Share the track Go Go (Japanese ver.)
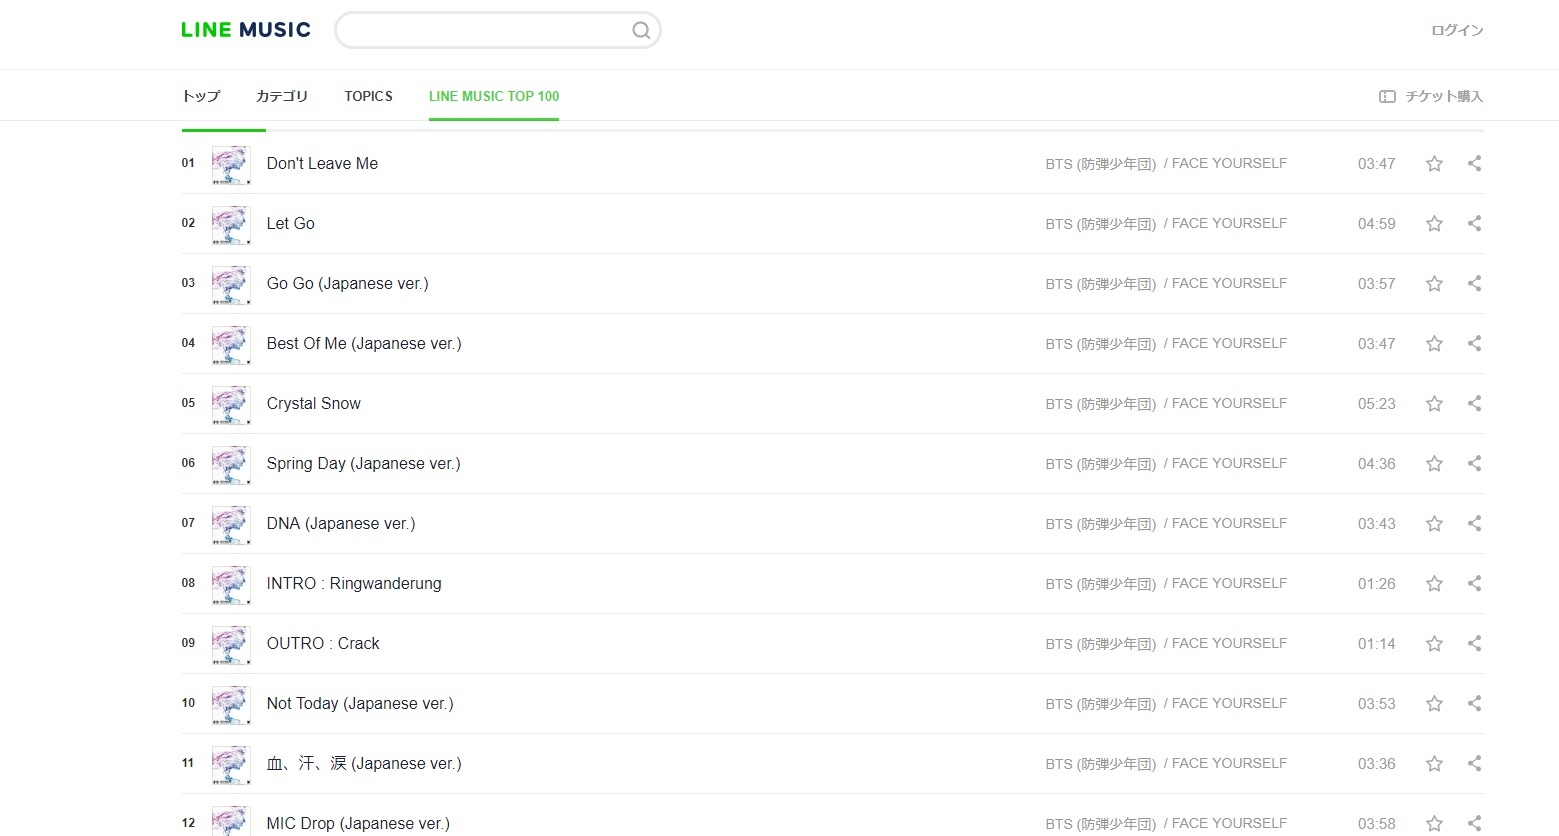The image size is (1559, 836). [1474, 284]
